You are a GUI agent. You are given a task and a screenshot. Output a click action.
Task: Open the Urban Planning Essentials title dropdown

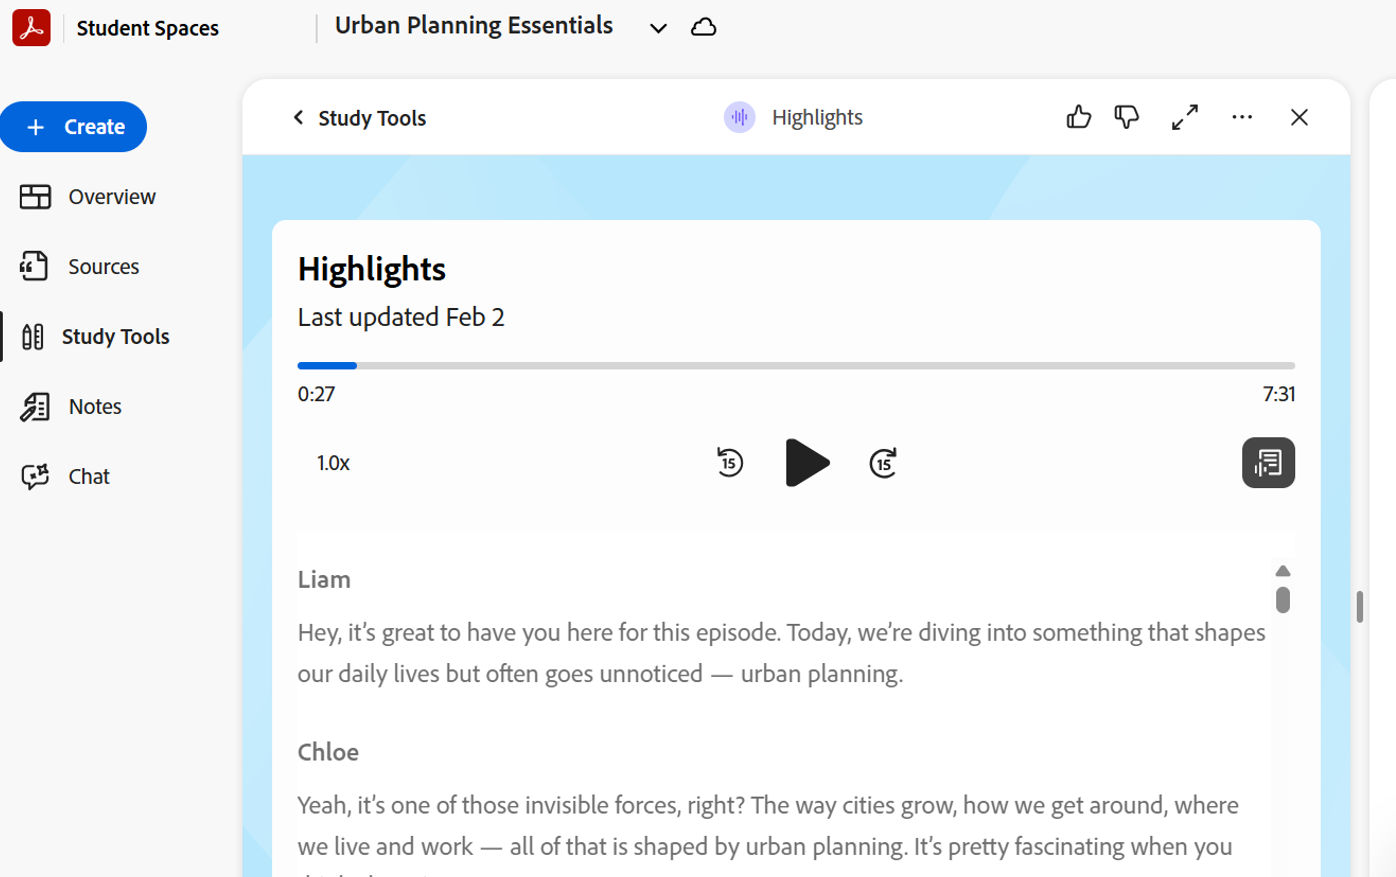[658, 28]
